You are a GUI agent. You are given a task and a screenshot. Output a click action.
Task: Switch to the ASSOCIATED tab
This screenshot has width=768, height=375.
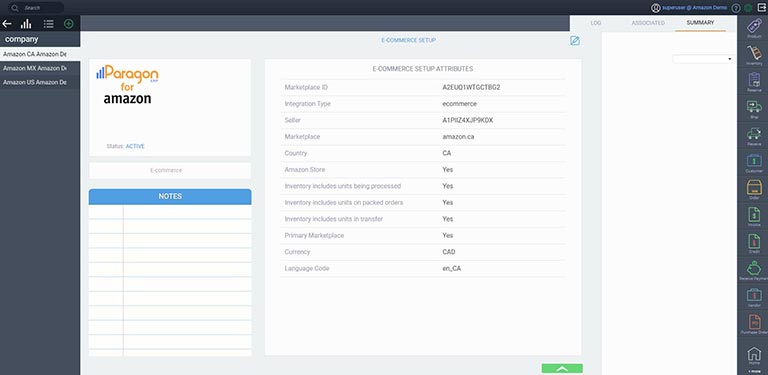[648, 23]
